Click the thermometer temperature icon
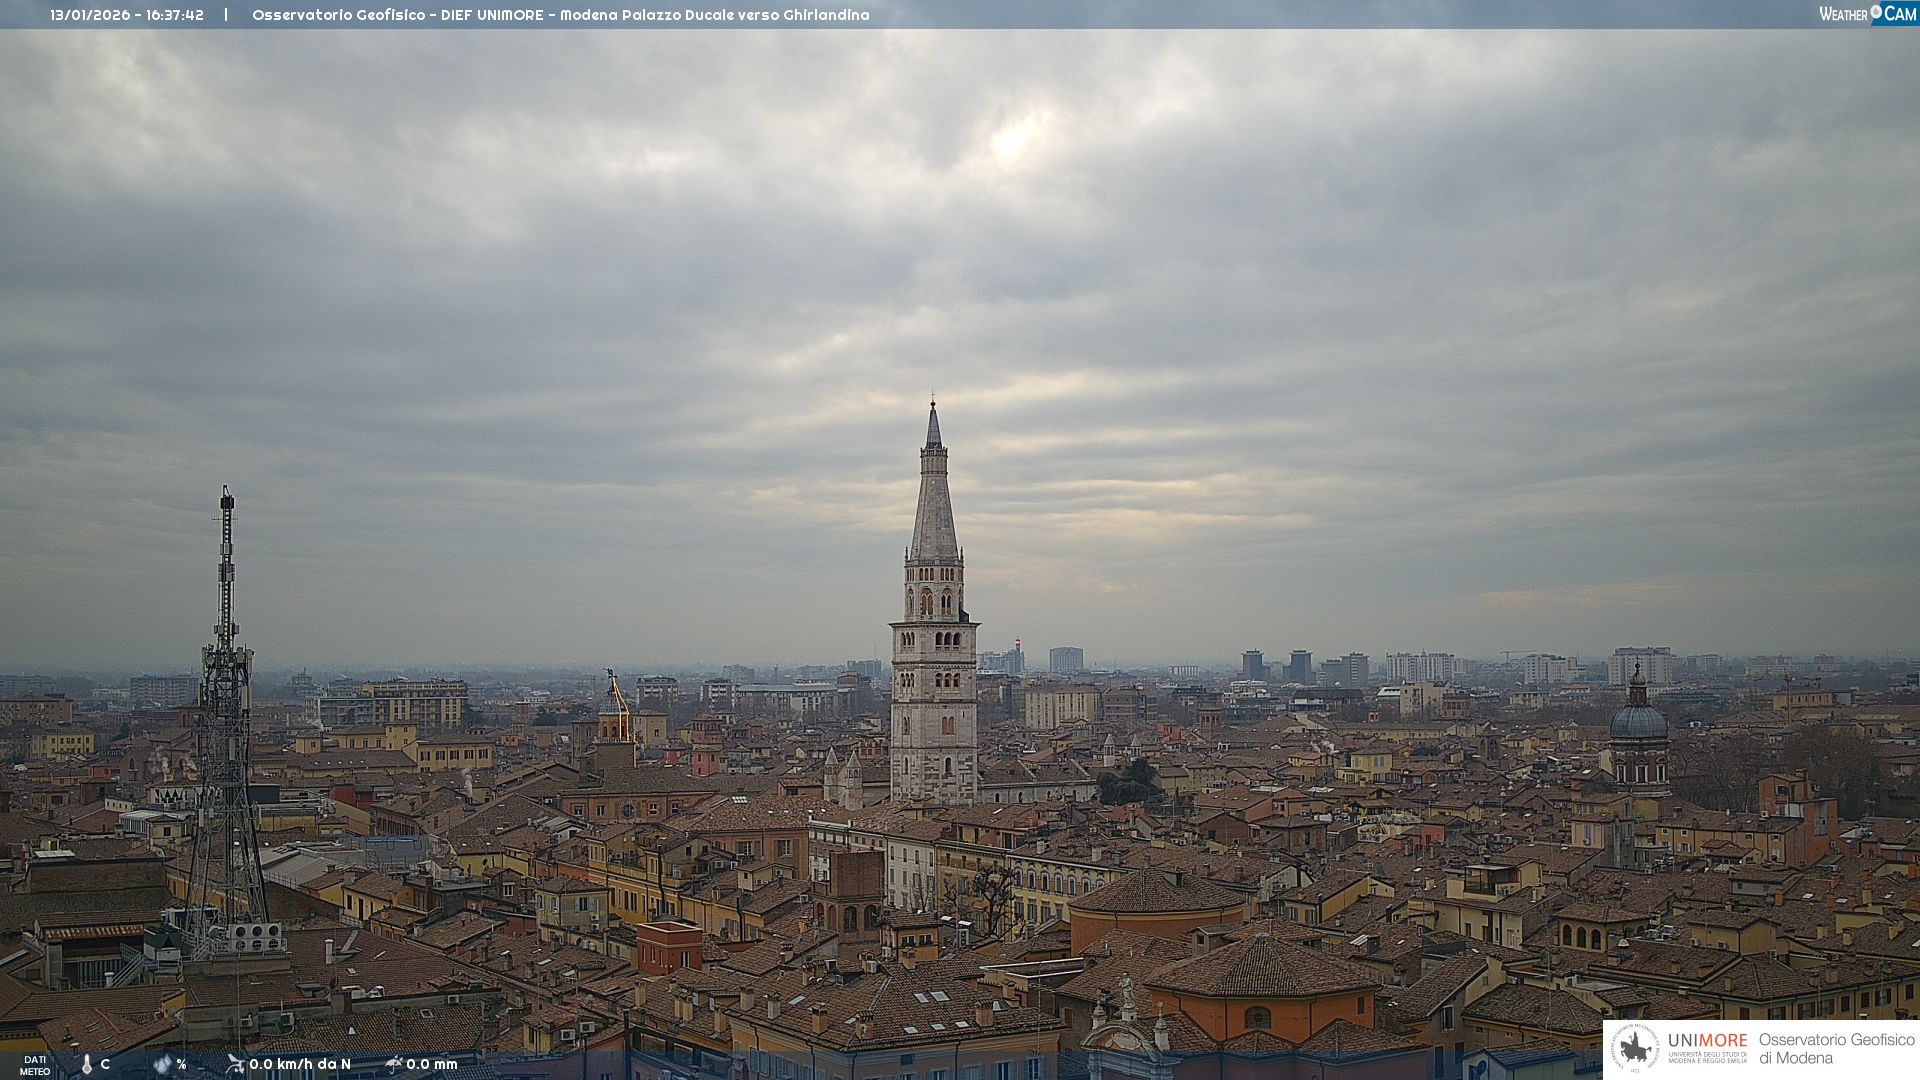This screenshot has height=1080, width=1920. pos(87,1065)
